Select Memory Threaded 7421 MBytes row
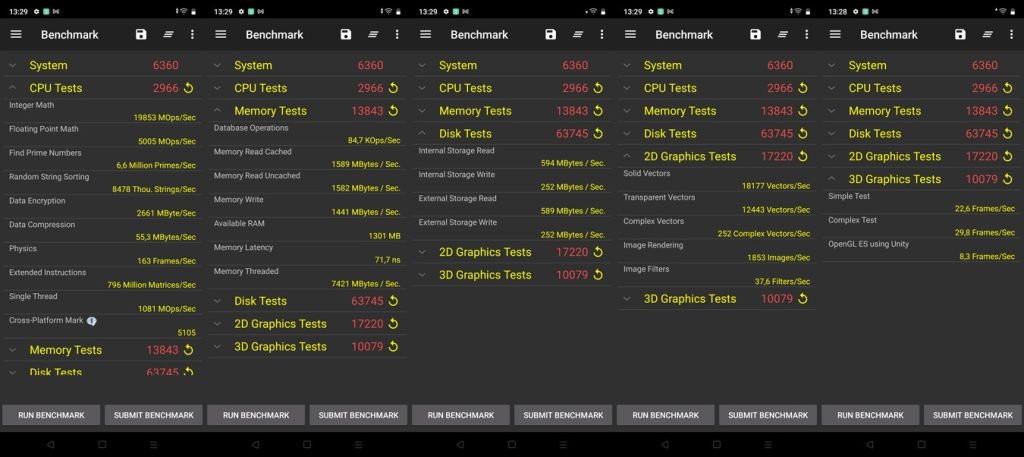This screenshot has width=1024, height=457. pos(307,277)
